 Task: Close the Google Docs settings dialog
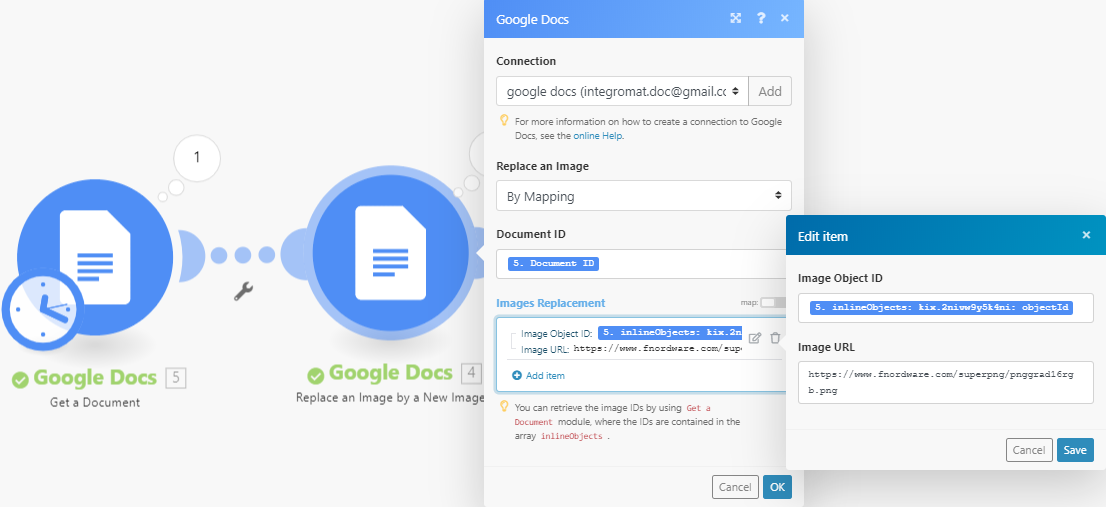tap(784, 18)
